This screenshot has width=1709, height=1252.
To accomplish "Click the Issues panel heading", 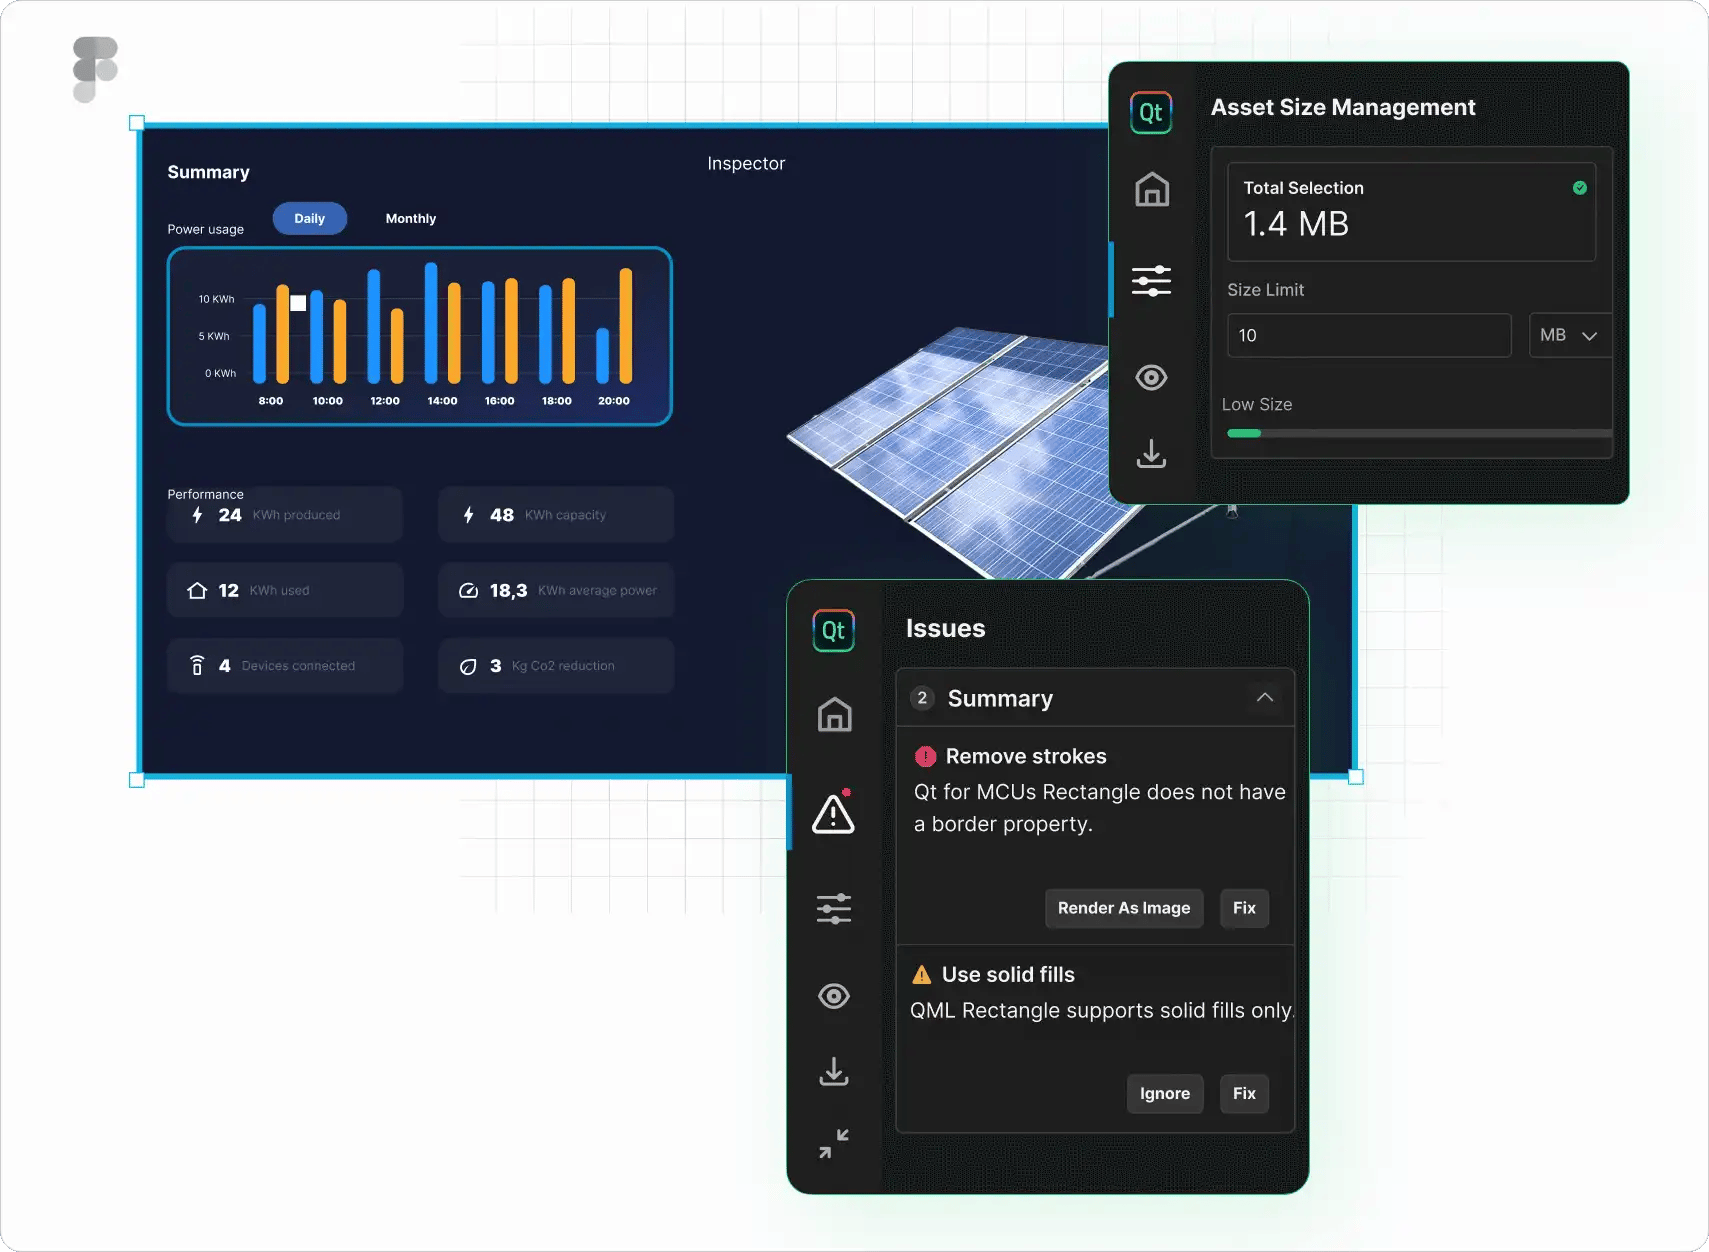I will point(945,628).
